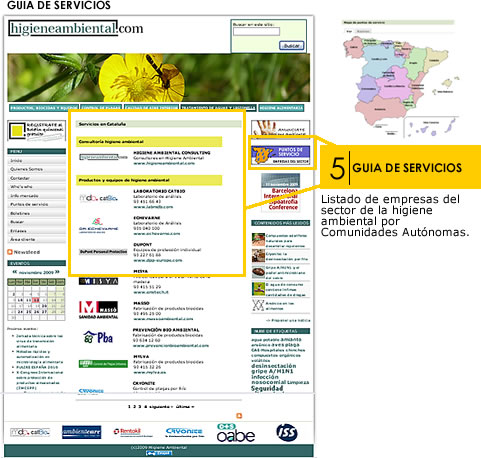Click siguiente pagination link
The image size is (481, 458).
[x=161, y=407]
